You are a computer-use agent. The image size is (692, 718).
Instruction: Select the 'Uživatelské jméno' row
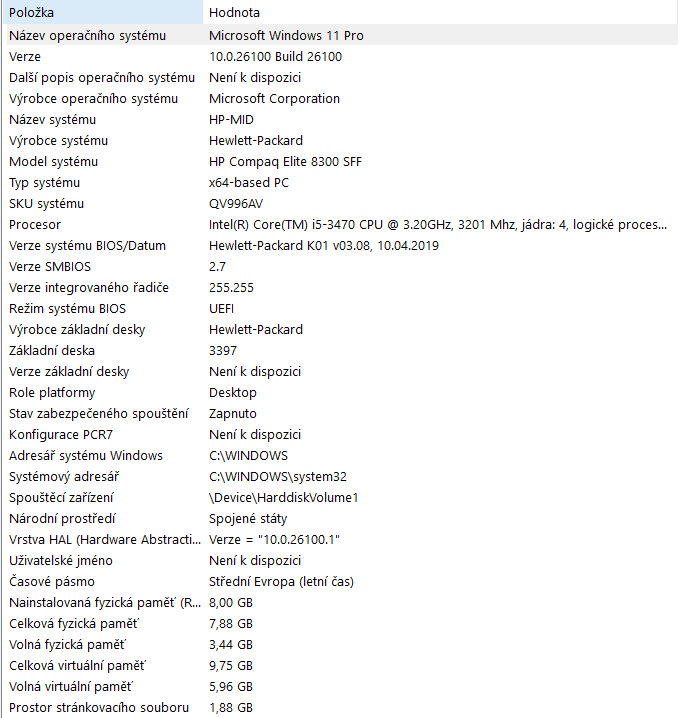pyautogui.click(x=340, y=561)
